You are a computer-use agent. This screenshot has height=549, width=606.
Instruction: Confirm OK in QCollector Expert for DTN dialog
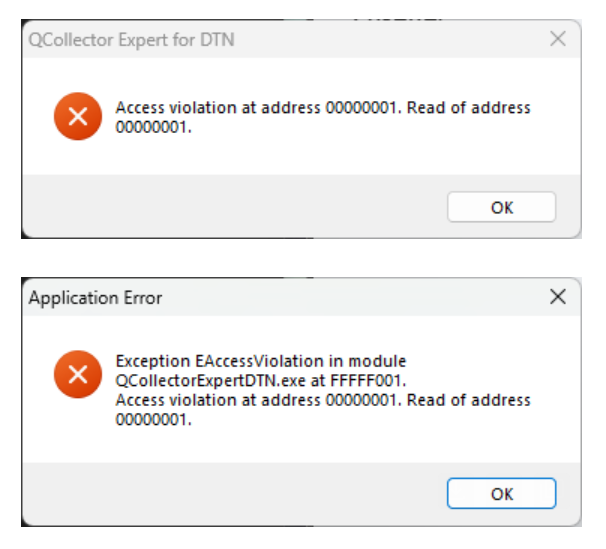point(502,207)
